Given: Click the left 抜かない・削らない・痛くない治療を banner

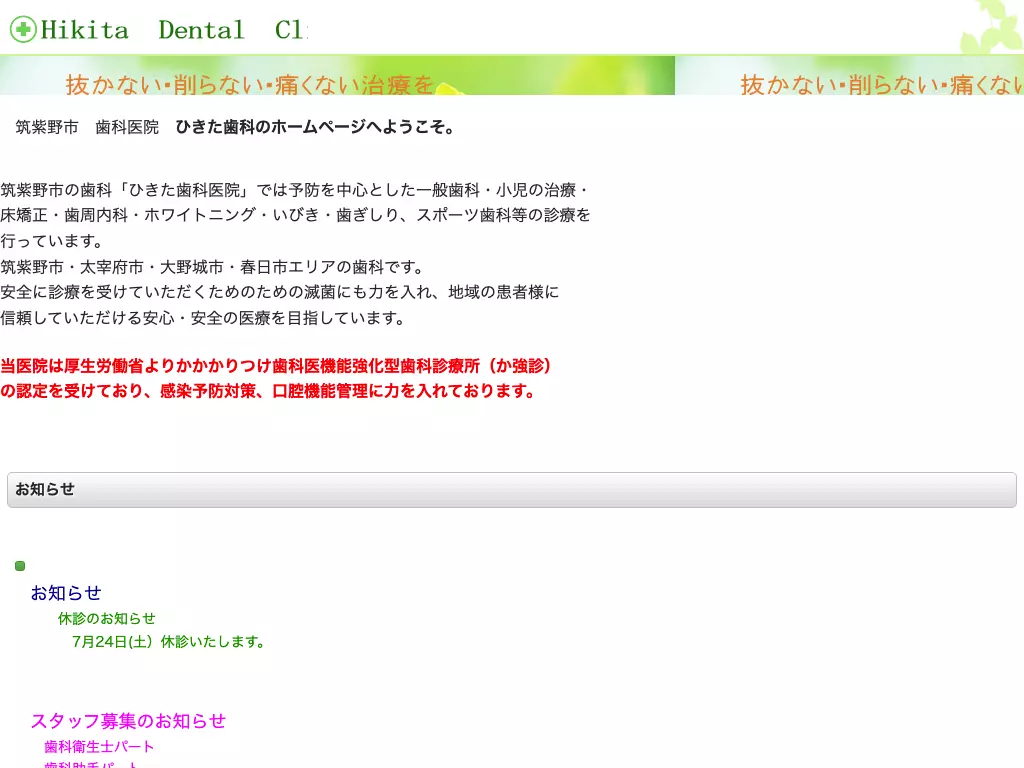Looking at the screenshot, I should (x=337, y=75).
